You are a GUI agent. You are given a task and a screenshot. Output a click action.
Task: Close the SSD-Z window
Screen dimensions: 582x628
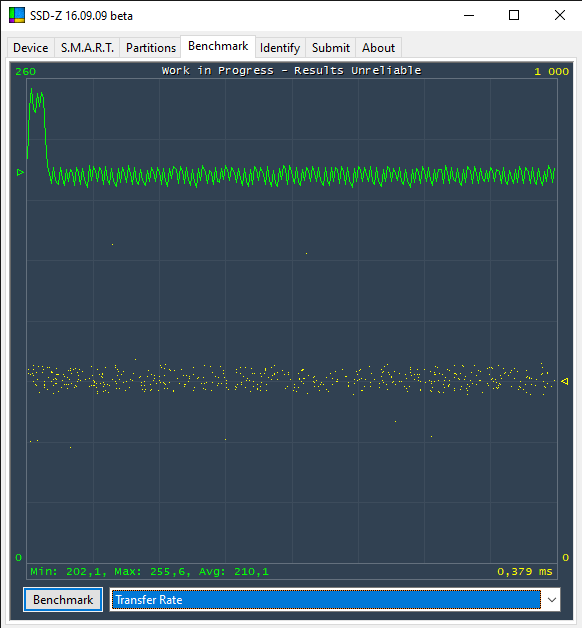coord(560,16)
